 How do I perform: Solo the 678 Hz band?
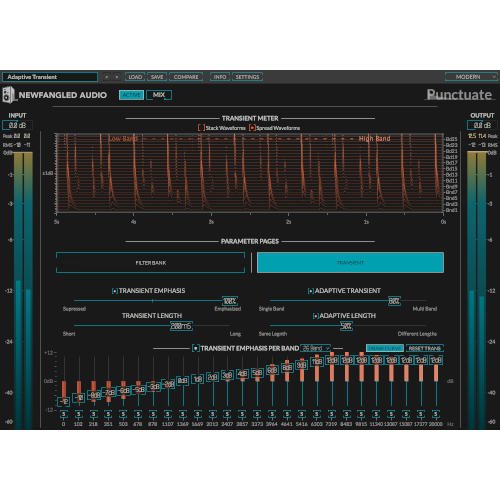pyautogui.click(x=138, y=414)
